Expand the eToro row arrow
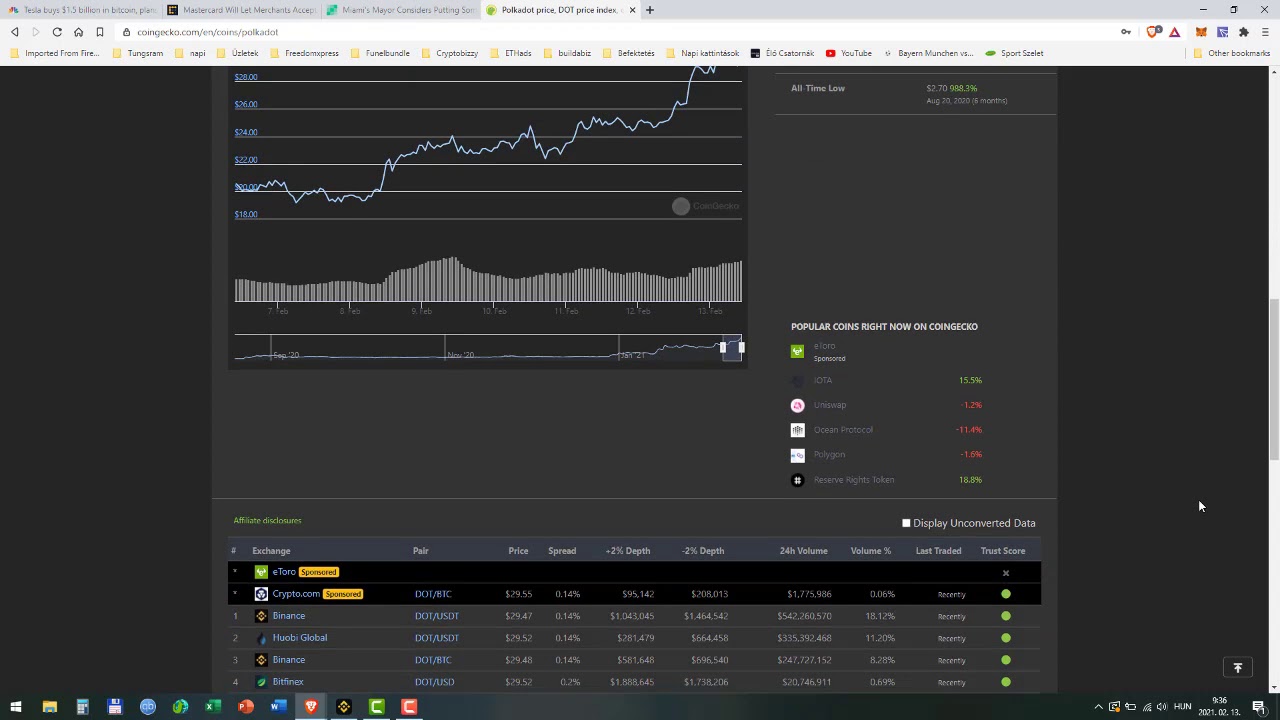Screen dimensions: 1280x720 point(235,572)
